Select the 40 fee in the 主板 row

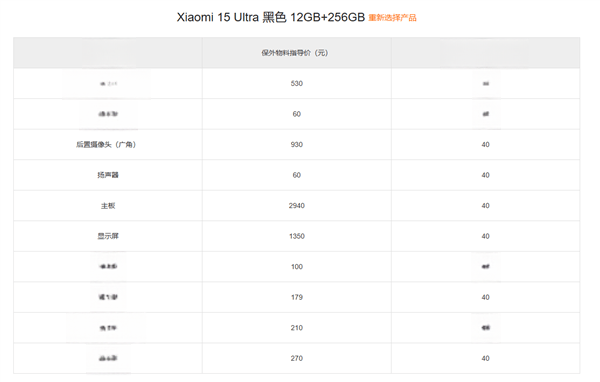(486, 206)
